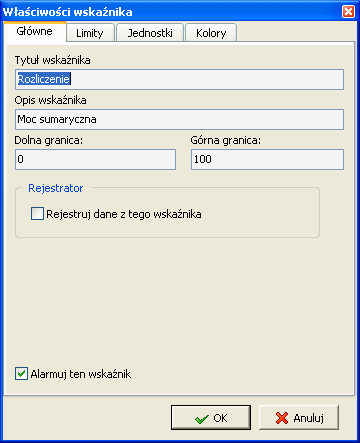Screen dimensions: 360x443
Task: Click the Tytuł wskaźnika label text
Action: point(52,60)
